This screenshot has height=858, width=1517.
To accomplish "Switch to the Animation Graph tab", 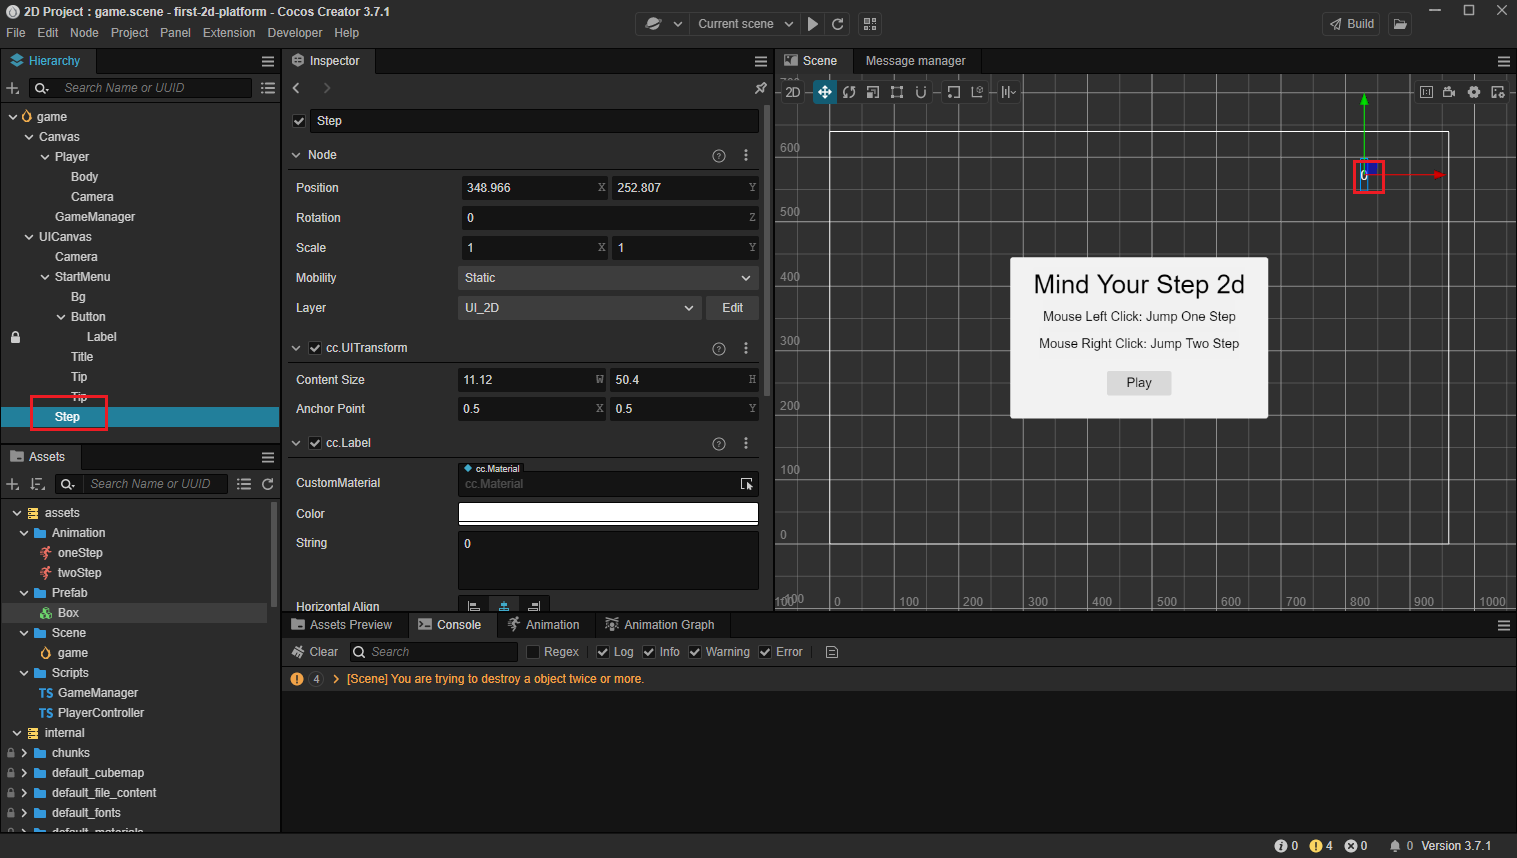I will point(660,625).
